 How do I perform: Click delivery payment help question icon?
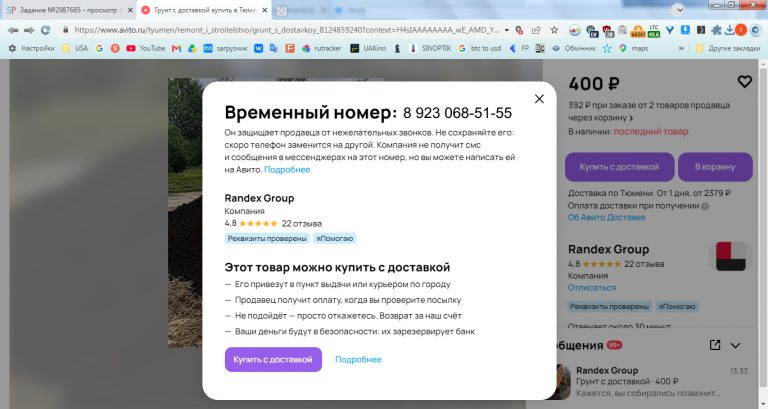(705, 206)
